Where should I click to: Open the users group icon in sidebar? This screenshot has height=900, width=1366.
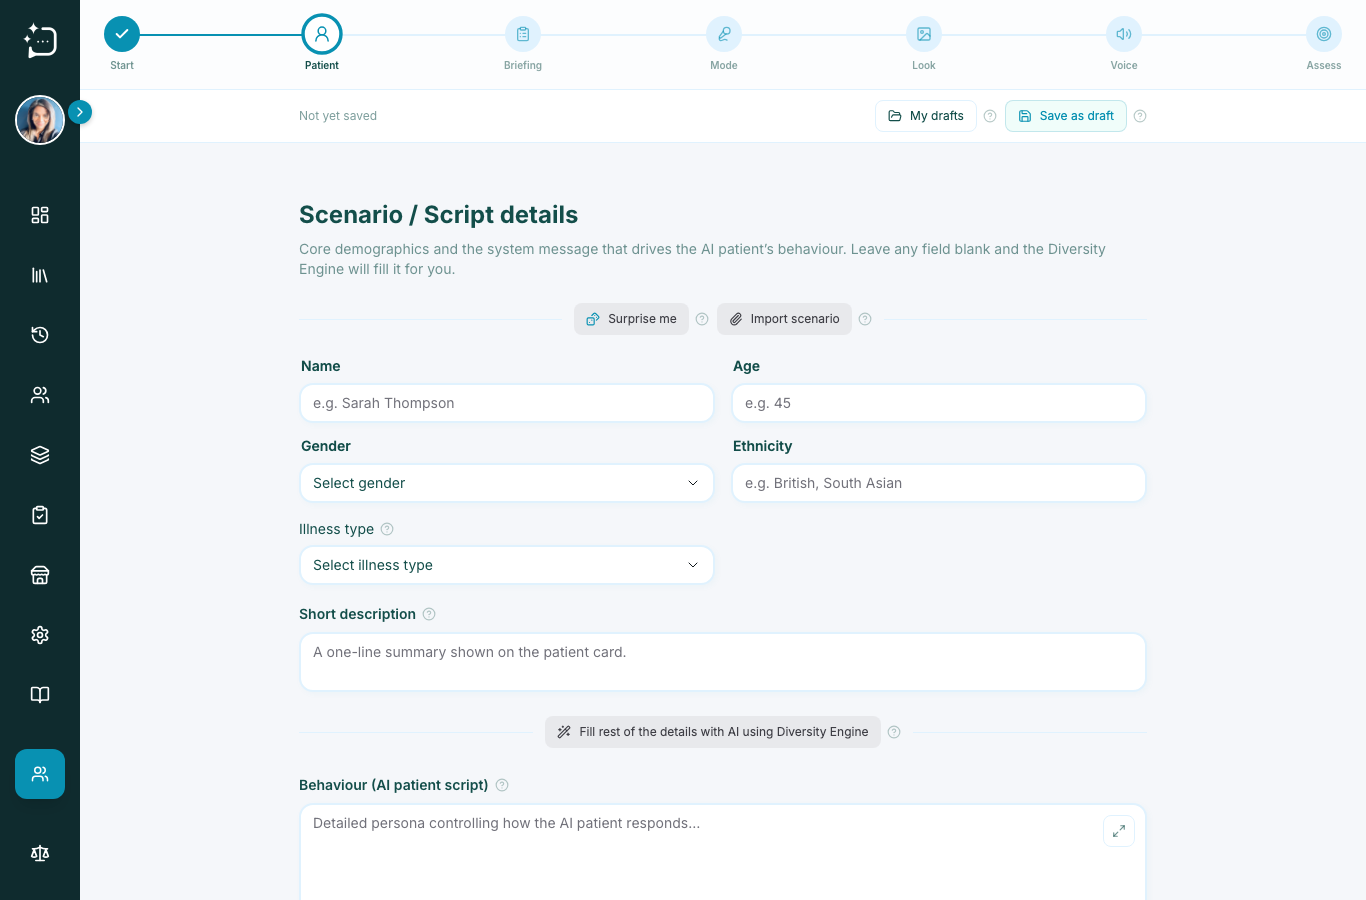40,395
